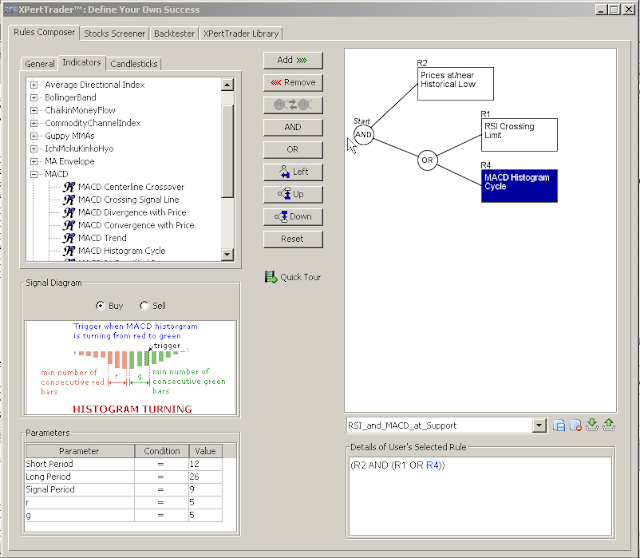Expand BollingerBand tree node
The height and width of the screenshot is (558, 640).
[34, 98]
